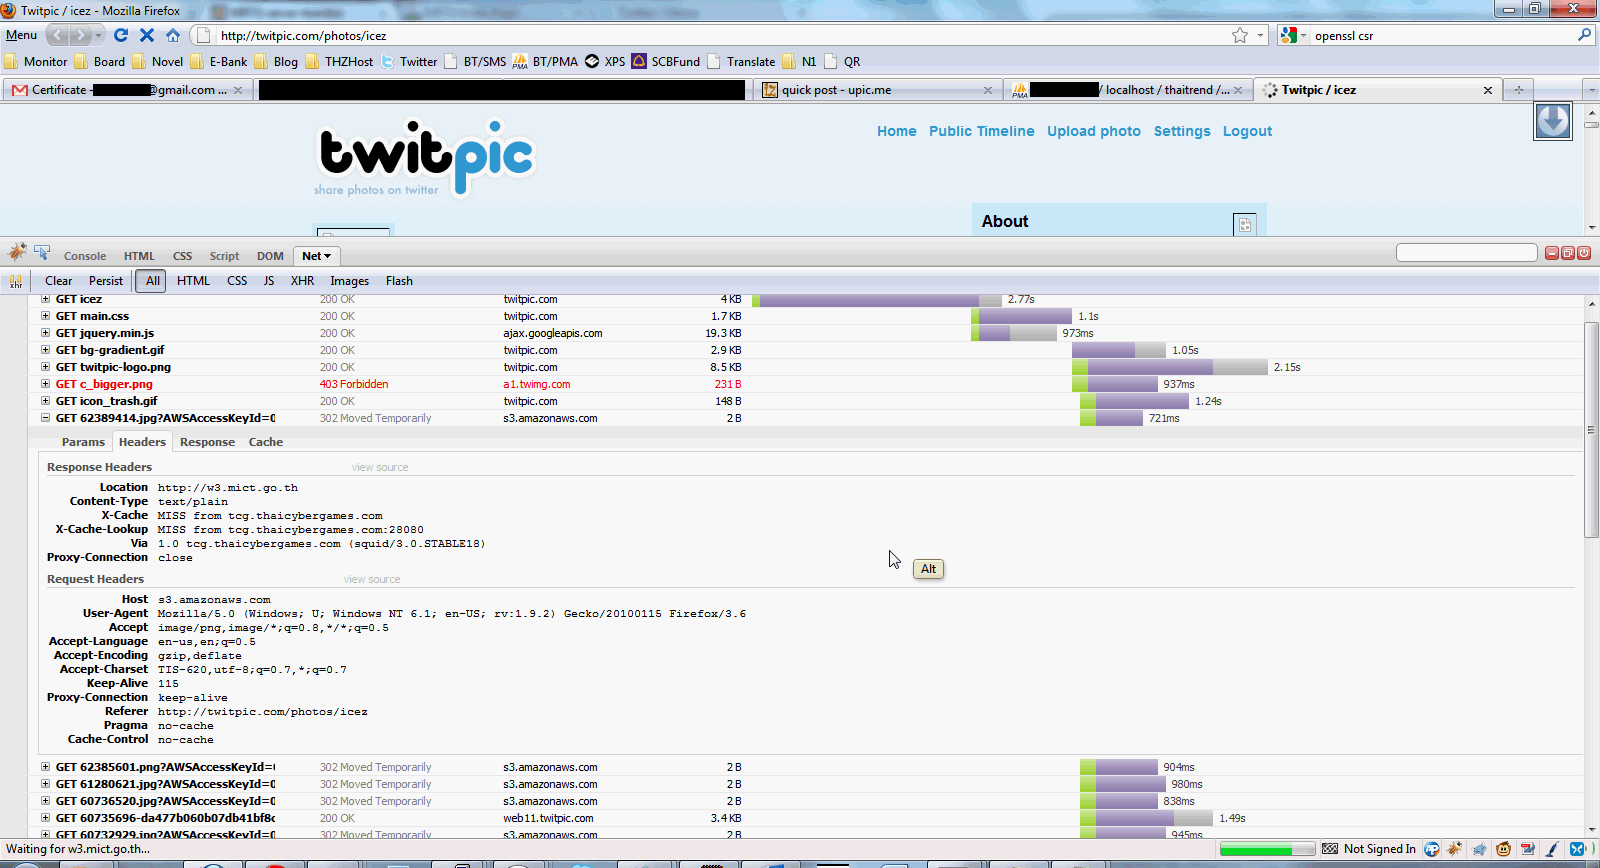
Task: Switch to the Script tab in Firebug
Action: tap(224, 256)
